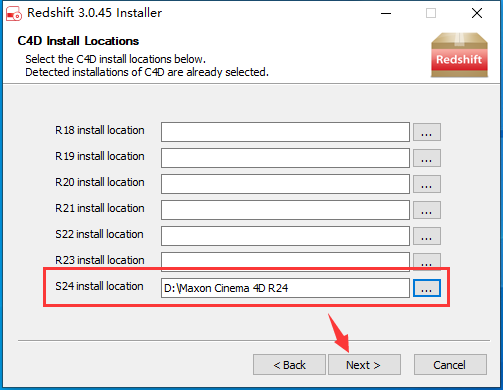Screen dimensions: 503x390
Task: Browse for S24 install location
Action: [427, 288]
